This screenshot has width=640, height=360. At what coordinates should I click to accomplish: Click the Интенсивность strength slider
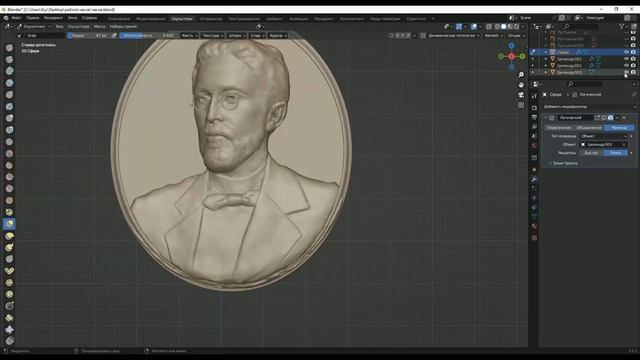(x=149, y=36)
